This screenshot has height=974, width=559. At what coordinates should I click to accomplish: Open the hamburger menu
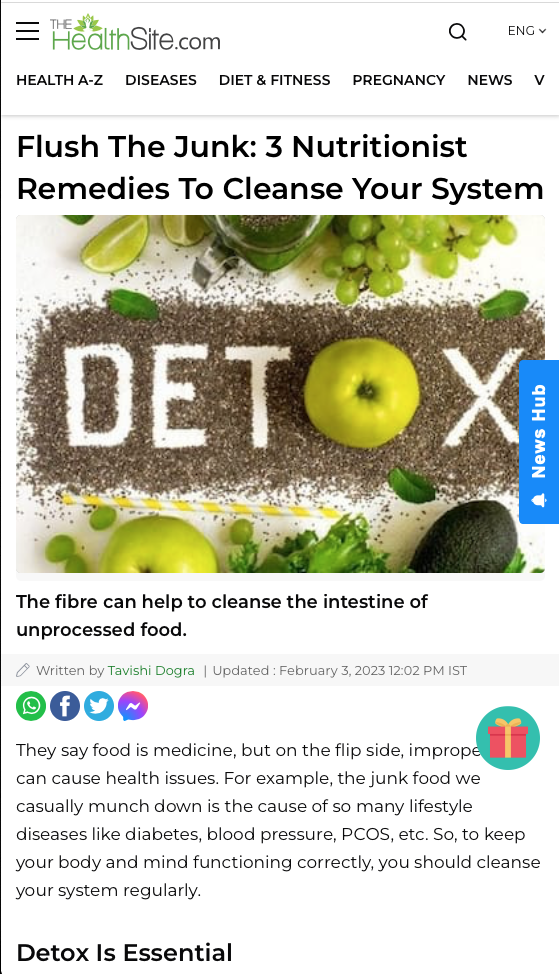(27, 31)
